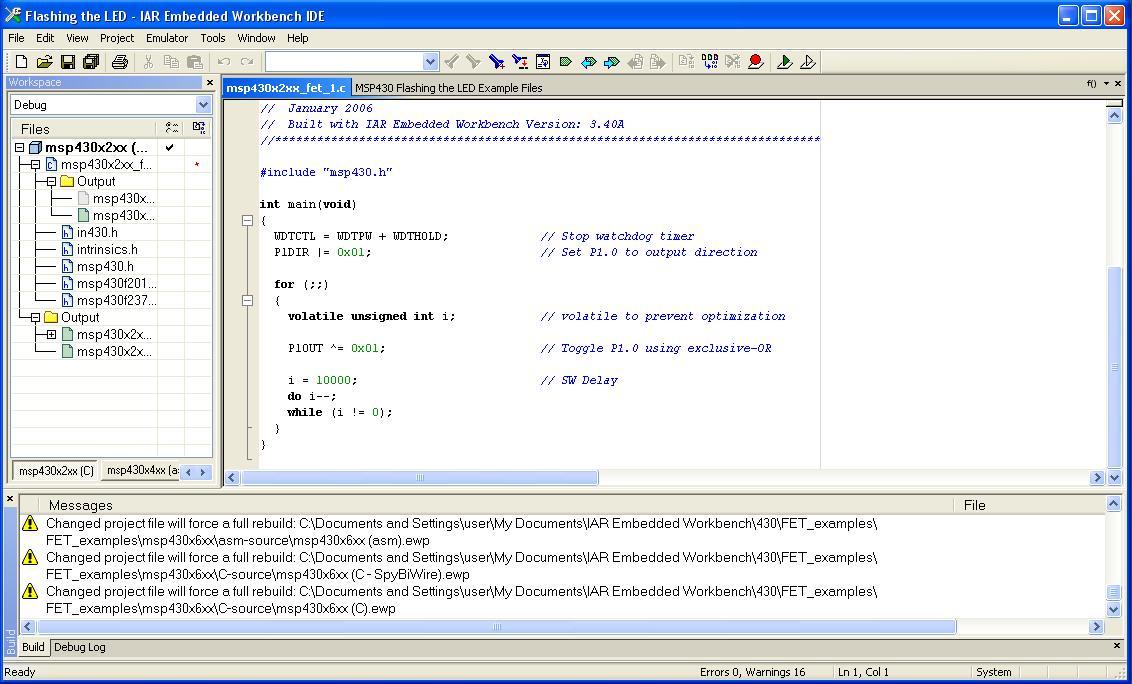The height and width of the screenshot is (684, 1132).
Task: Fold the for loop code block
Action: [x=247, y=300]
